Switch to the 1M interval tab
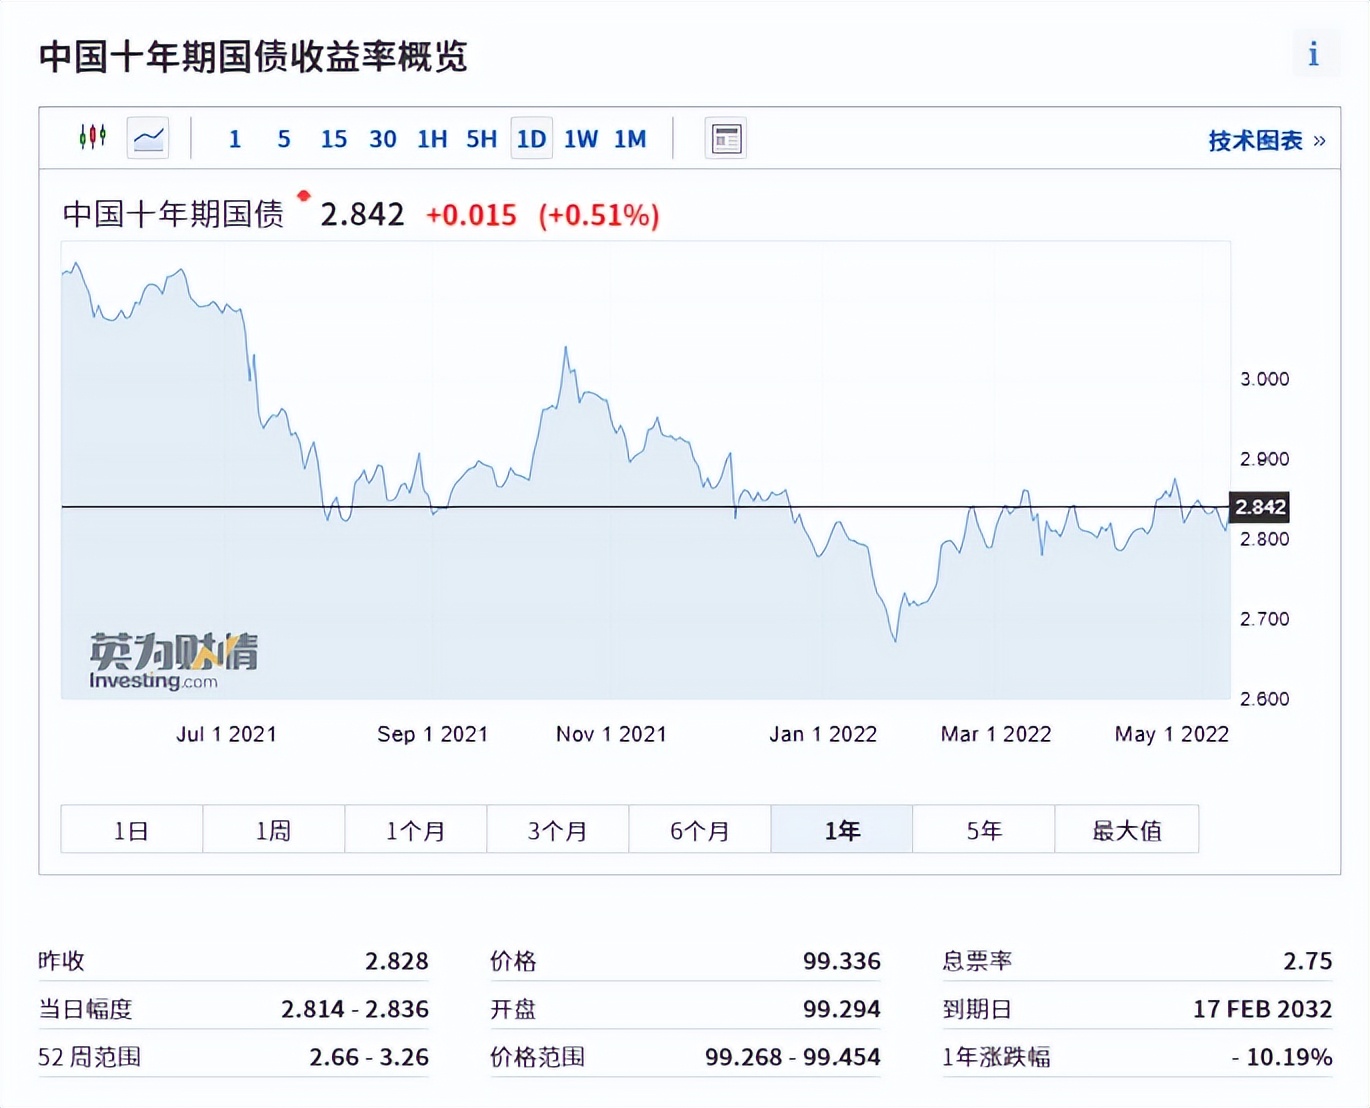The width and height of the screenshot is (1370, 1108). pyautogui.click(x=630, y=138)
